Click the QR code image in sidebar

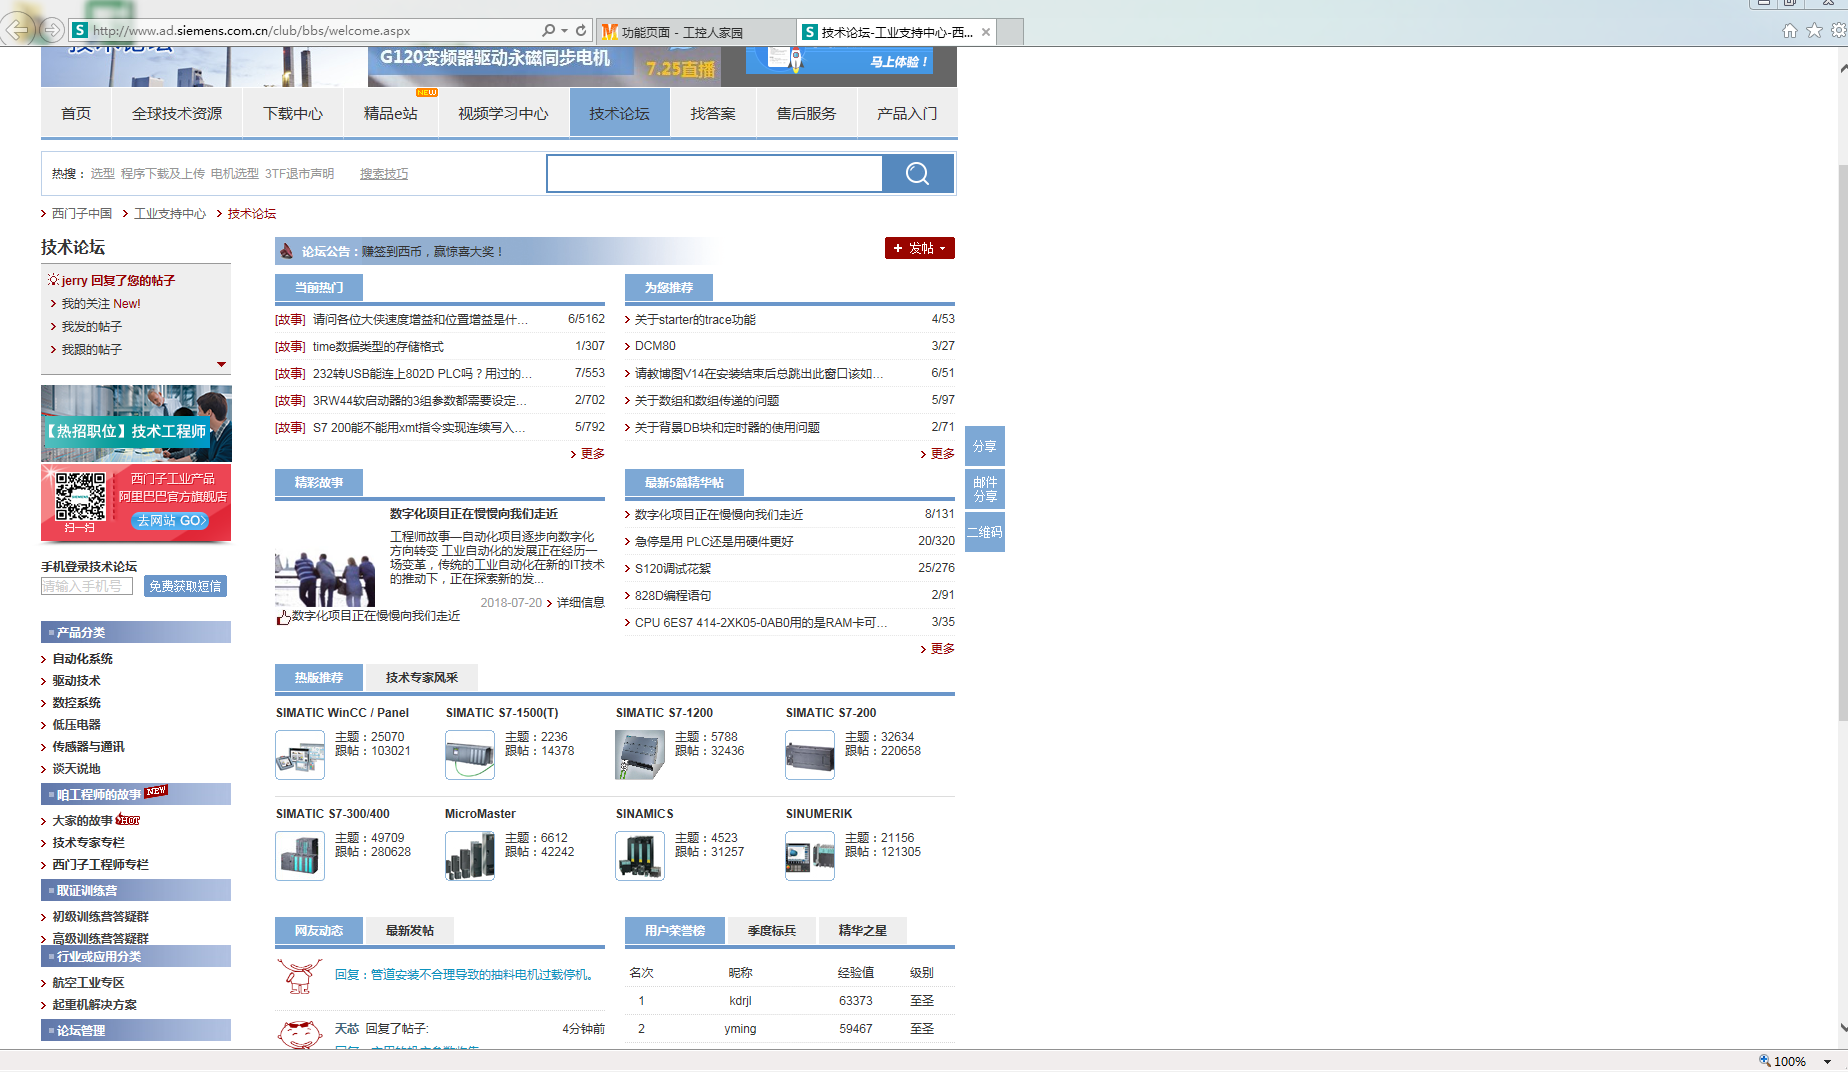click(80, 497)
